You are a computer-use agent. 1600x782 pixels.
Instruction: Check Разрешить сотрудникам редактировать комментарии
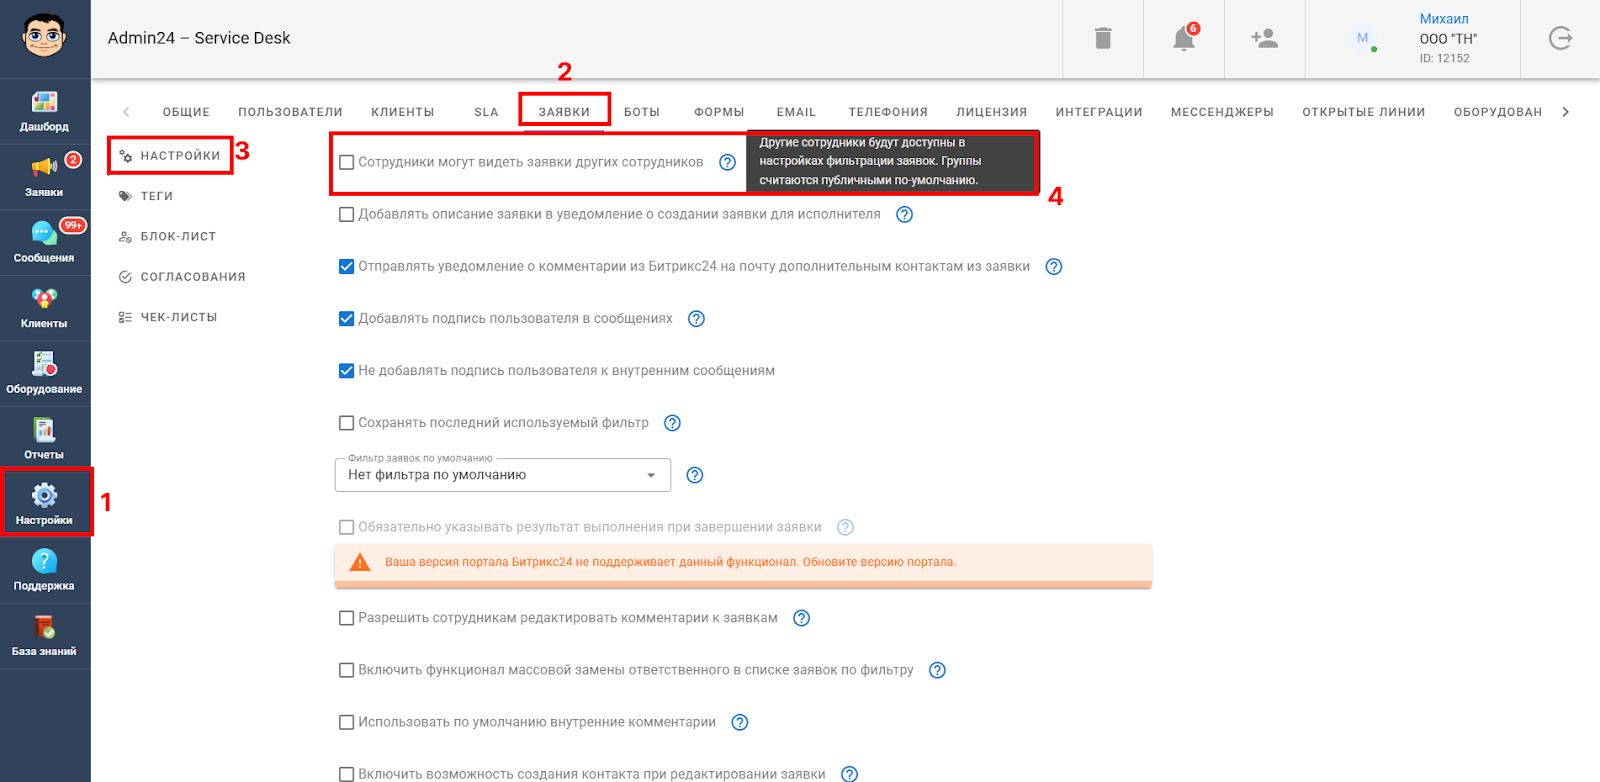tap(347, 618)
